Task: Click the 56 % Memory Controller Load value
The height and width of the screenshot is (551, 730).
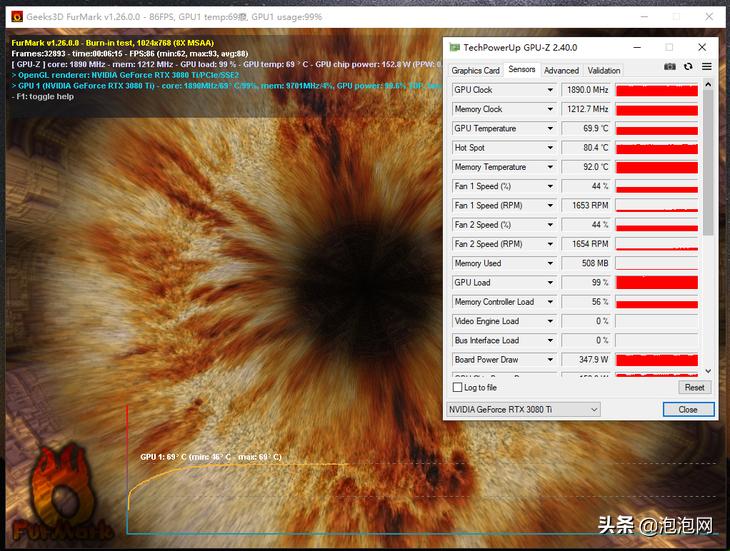Action: tap(587, 302)
